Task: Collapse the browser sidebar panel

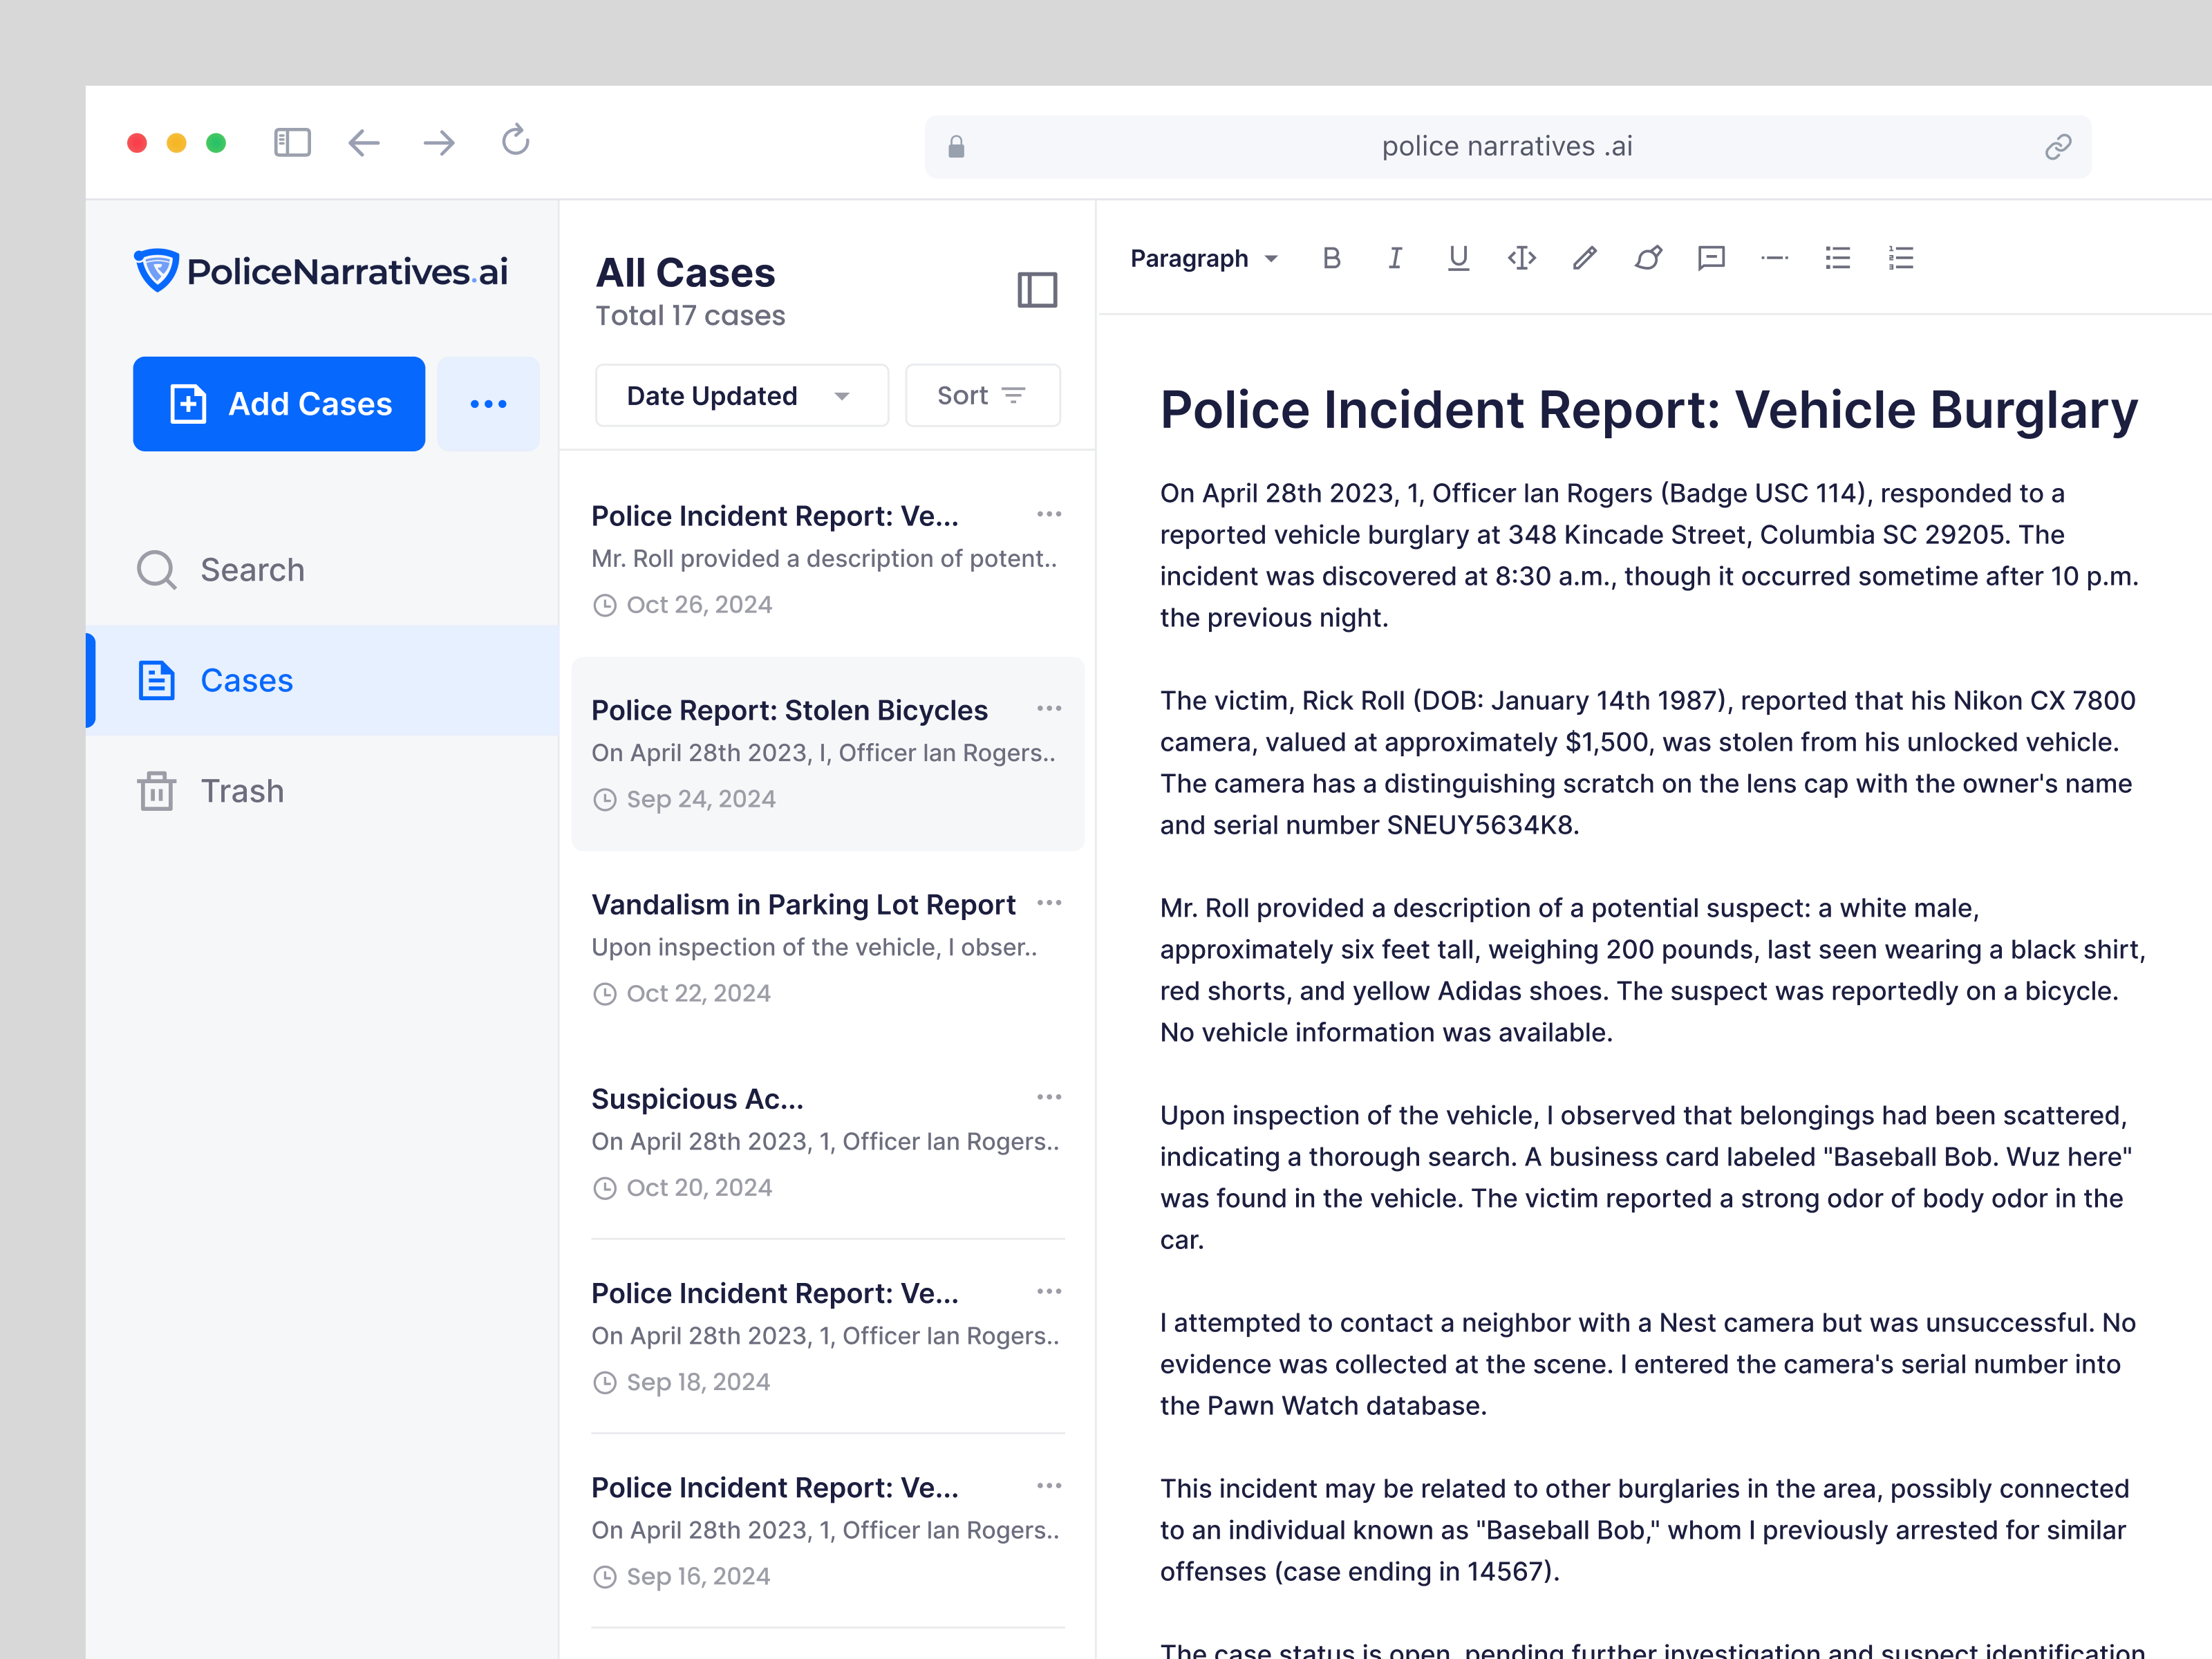Action: coord(291,143)
